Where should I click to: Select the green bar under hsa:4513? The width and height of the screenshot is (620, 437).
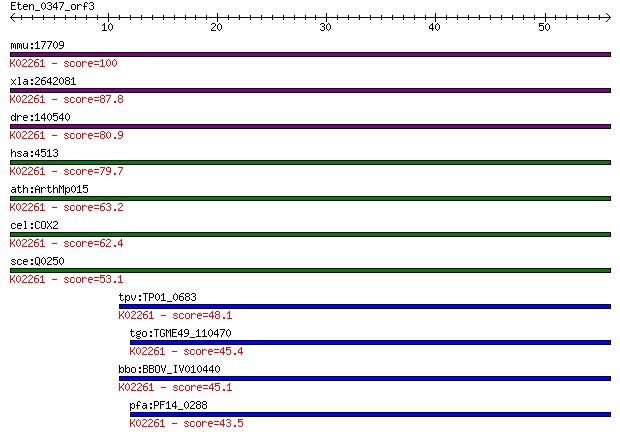(x=310, y=163)
